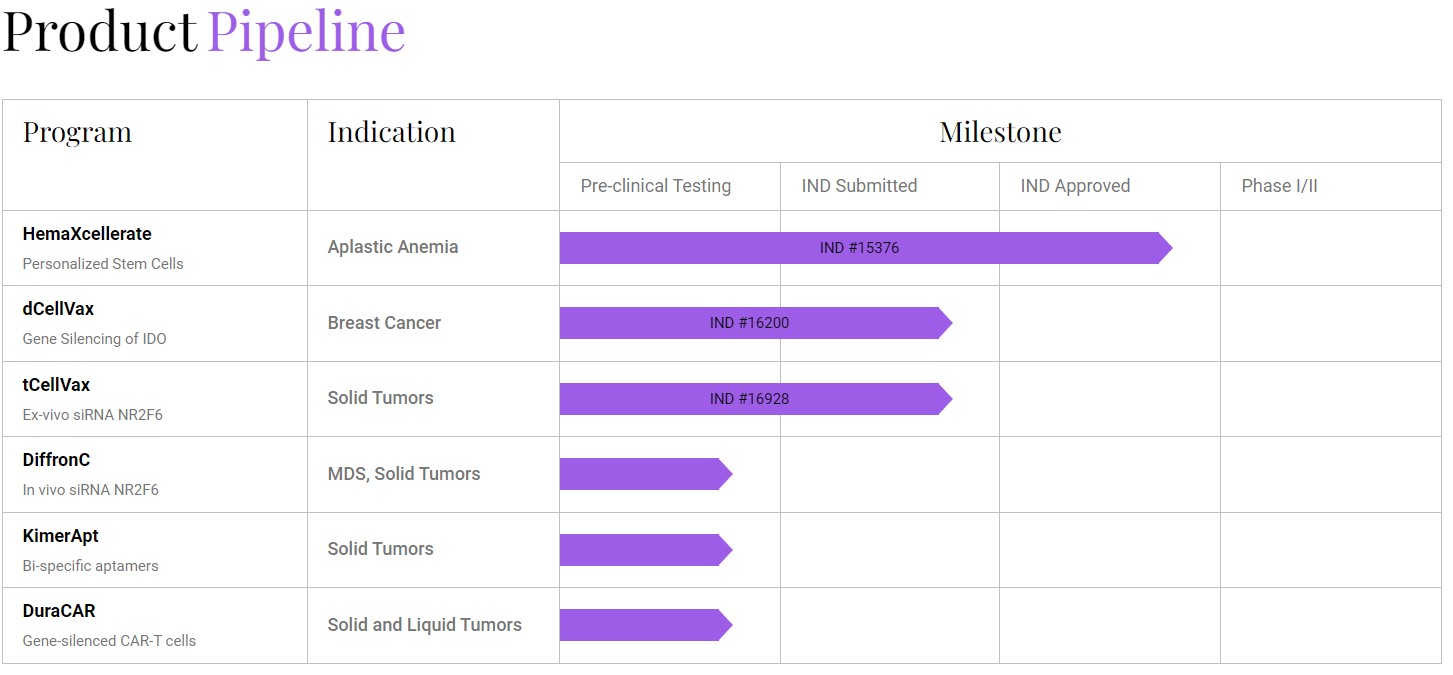Select the DiffronC program name
Image resolution: width=1453 pixels, height=675 pixels.
56,460
